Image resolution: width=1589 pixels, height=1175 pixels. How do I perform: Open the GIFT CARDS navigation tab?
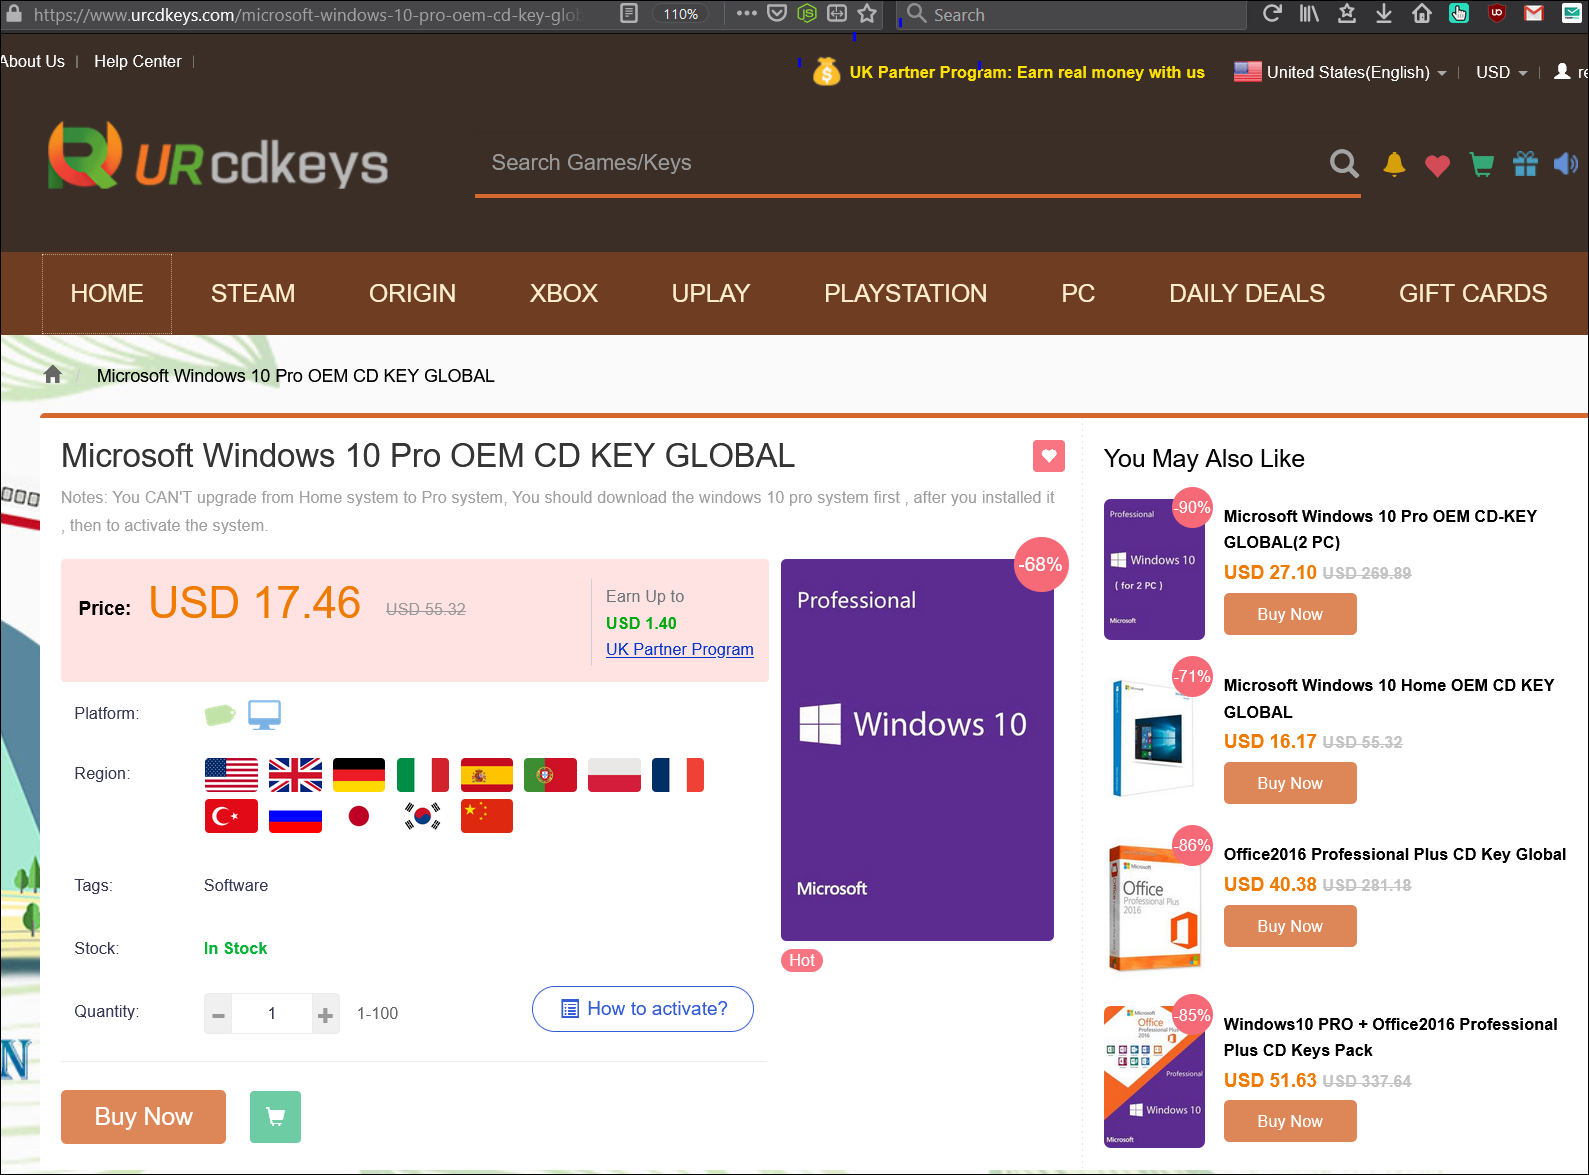tap(1473, 293)
